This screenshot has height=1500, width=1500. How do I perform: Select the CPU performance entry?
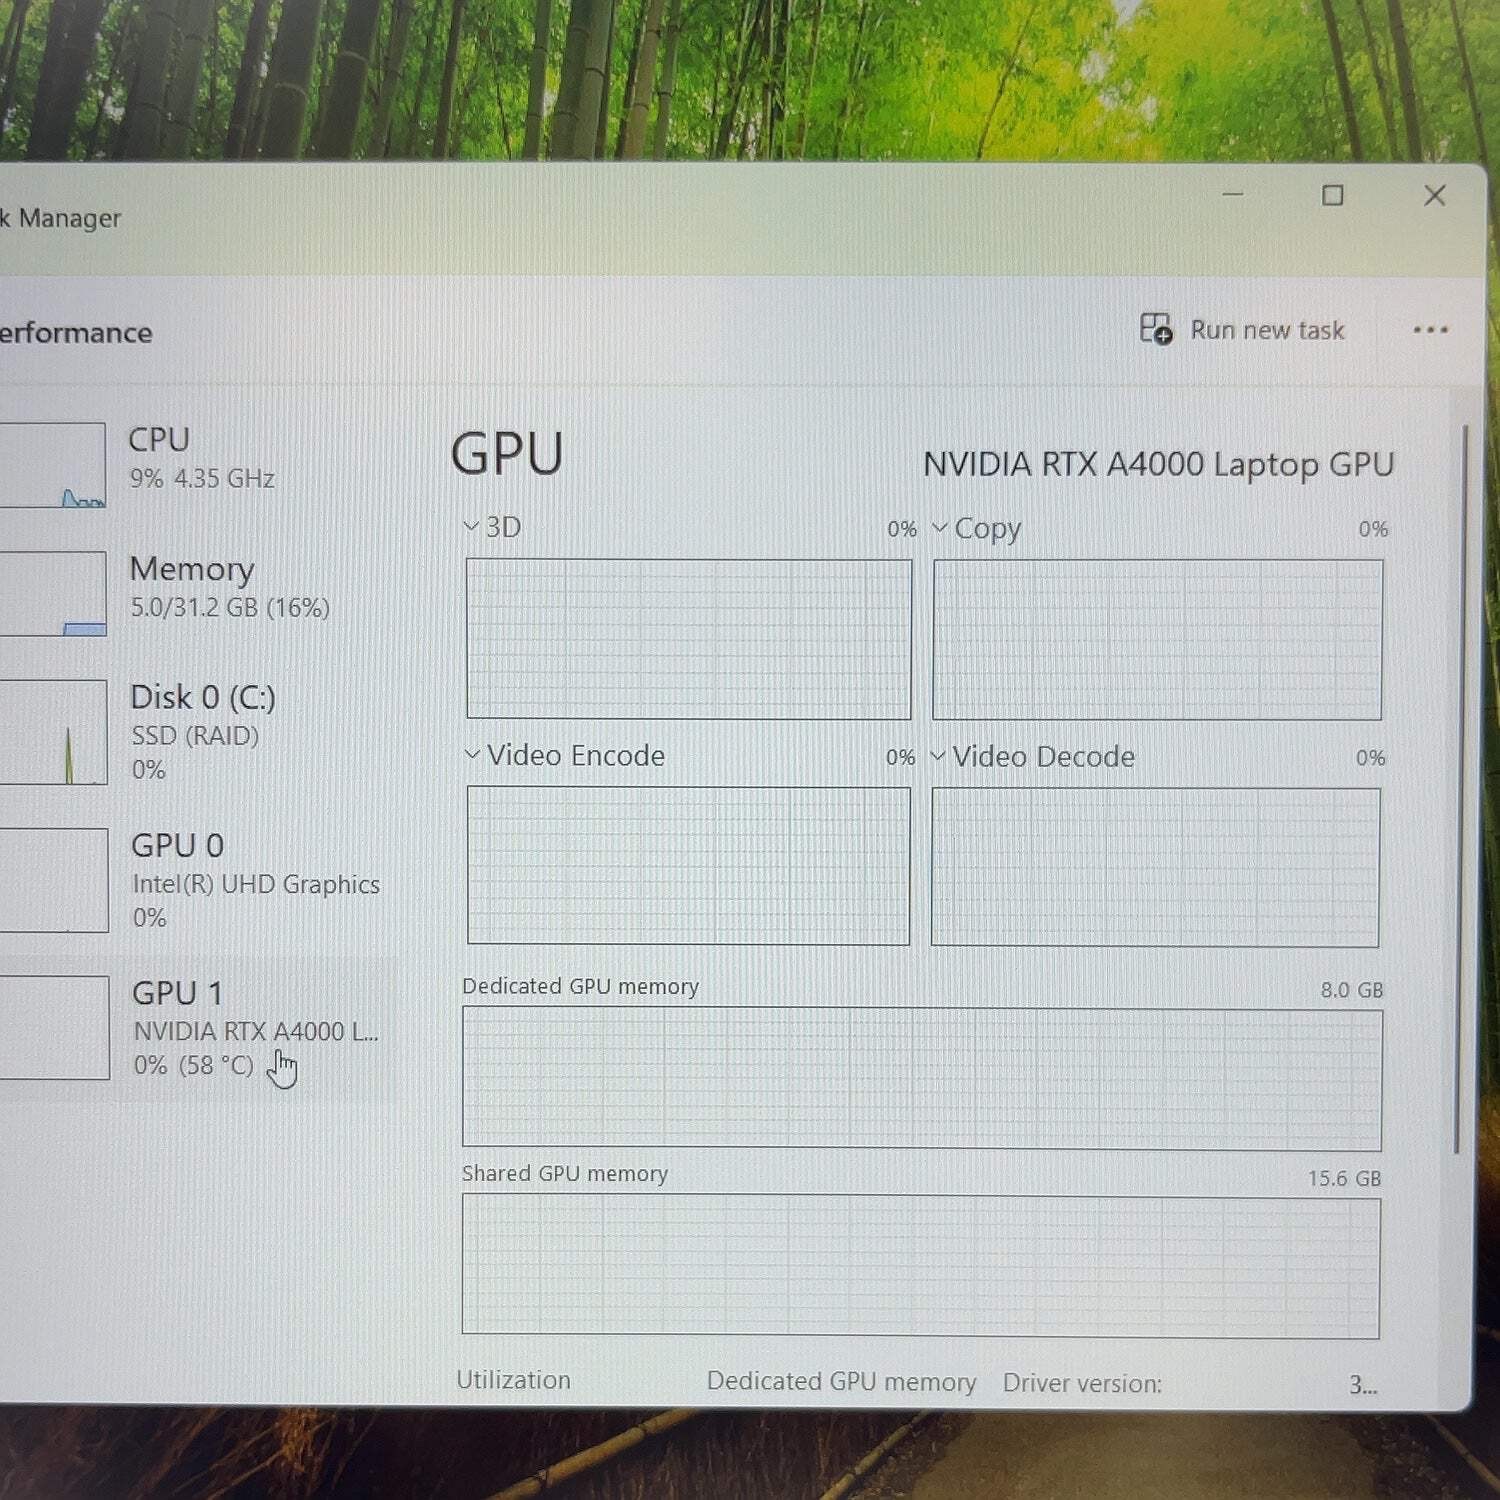click(198, 464)
